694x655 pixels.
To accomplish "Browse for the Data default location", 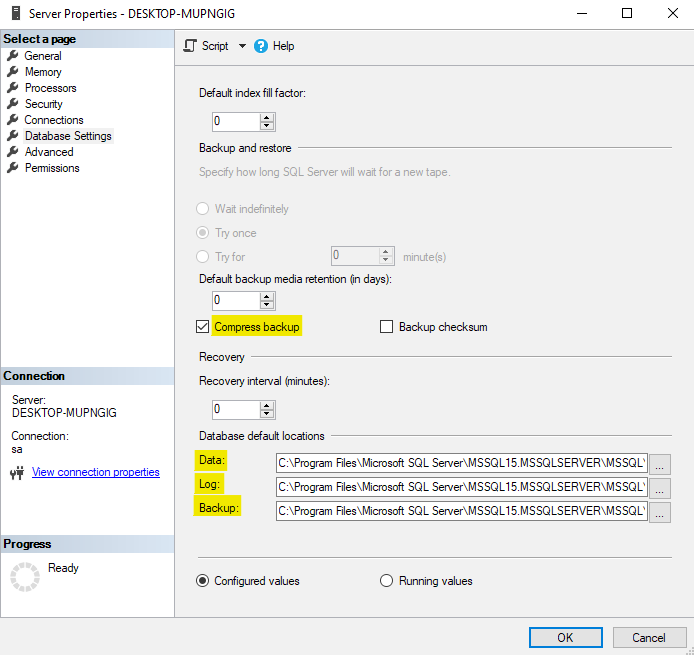I will [x=660, y=464].
